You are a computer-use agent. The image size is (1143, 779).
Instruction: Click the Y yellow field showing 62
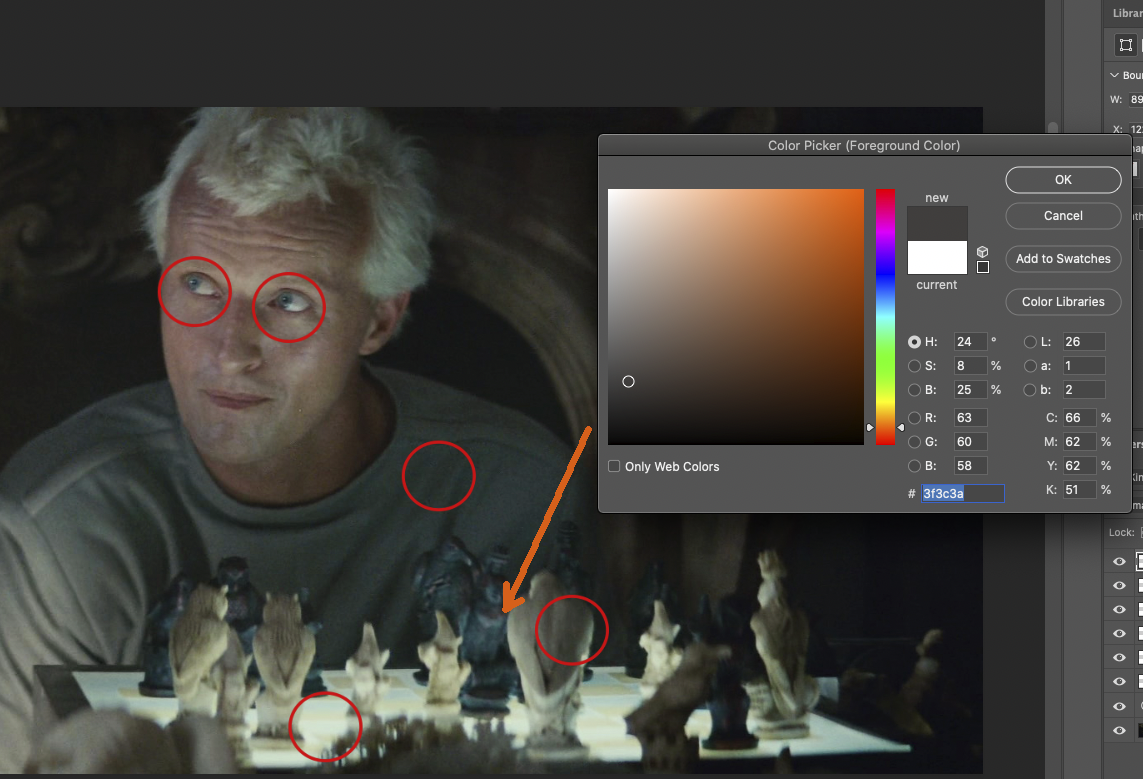coord(1079,466)
